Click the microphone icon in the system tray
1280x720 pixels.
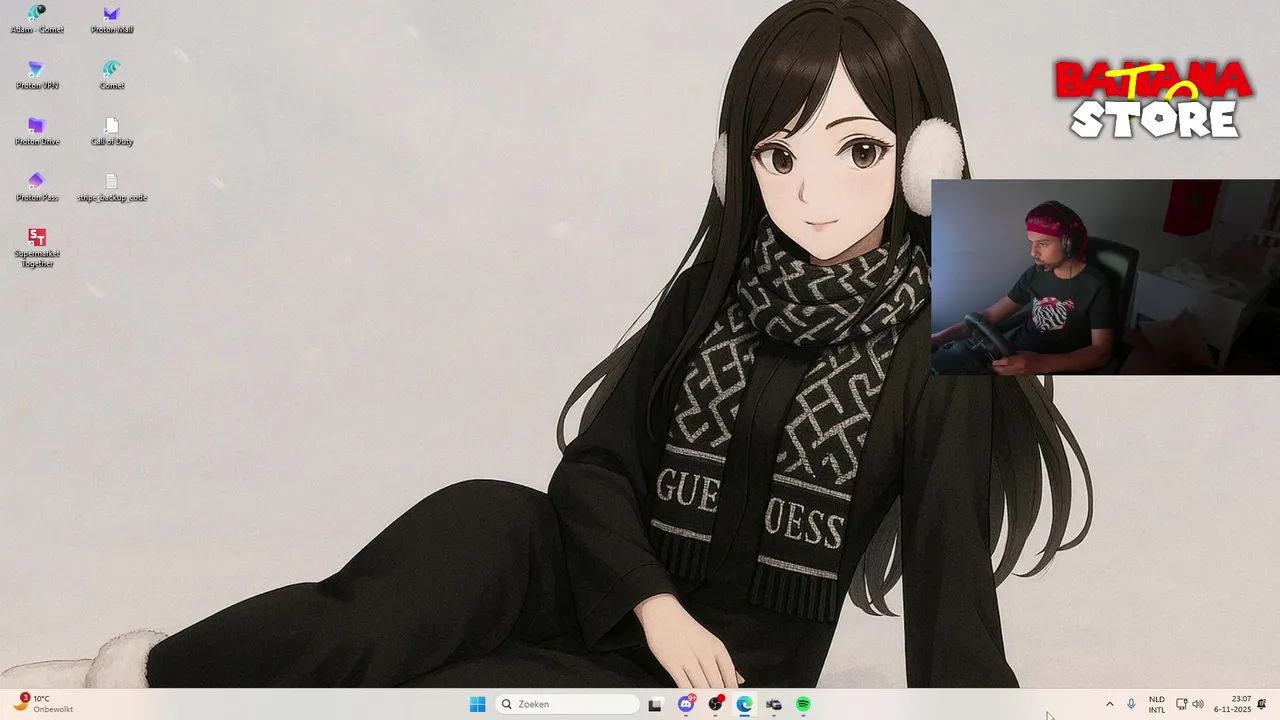click(1131, 704)
